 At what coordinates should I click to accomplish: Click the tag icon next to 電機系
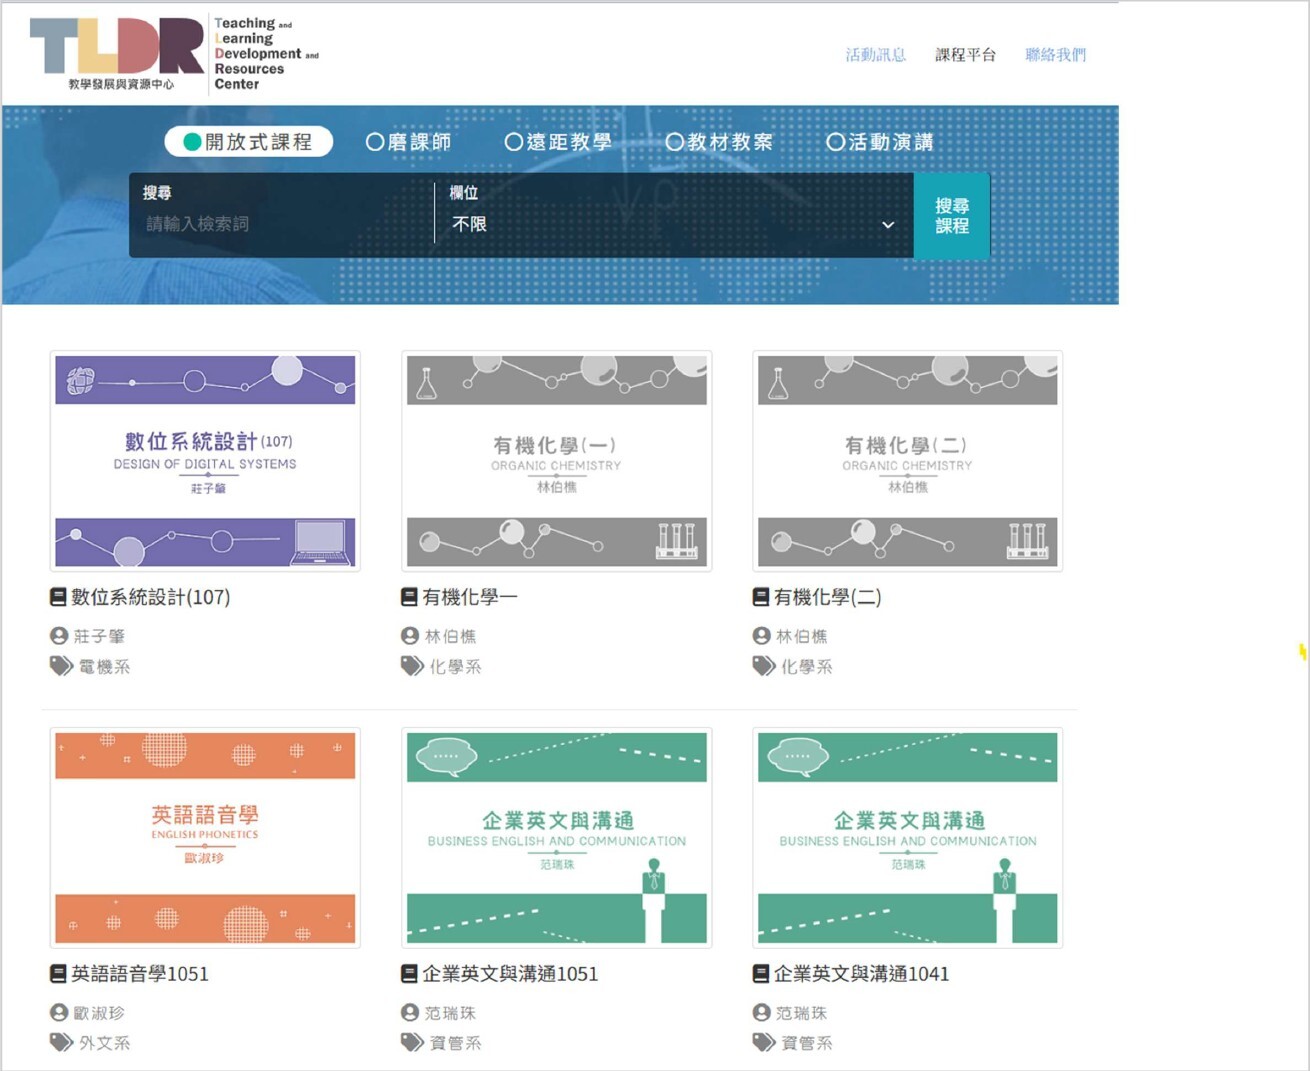61,666
